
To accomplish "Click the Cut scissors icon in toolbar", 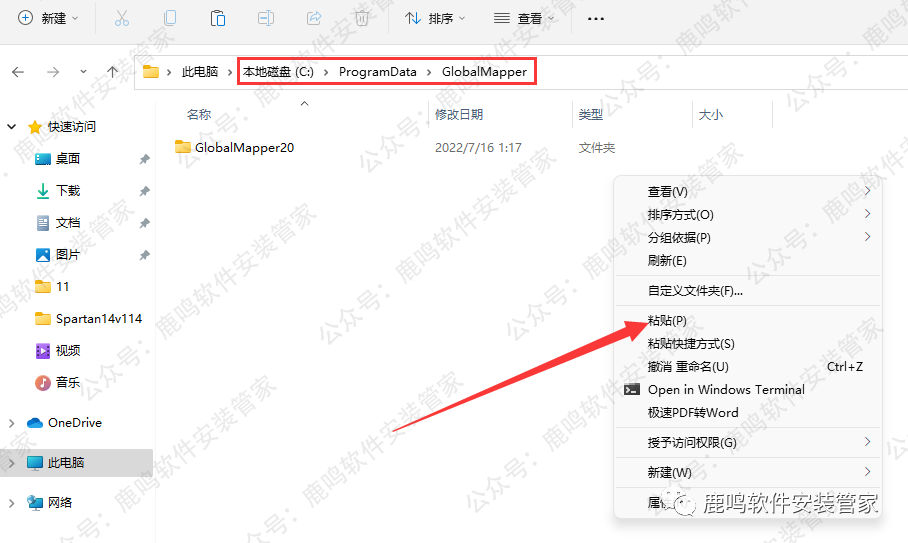I will click(x=121, y=18).
